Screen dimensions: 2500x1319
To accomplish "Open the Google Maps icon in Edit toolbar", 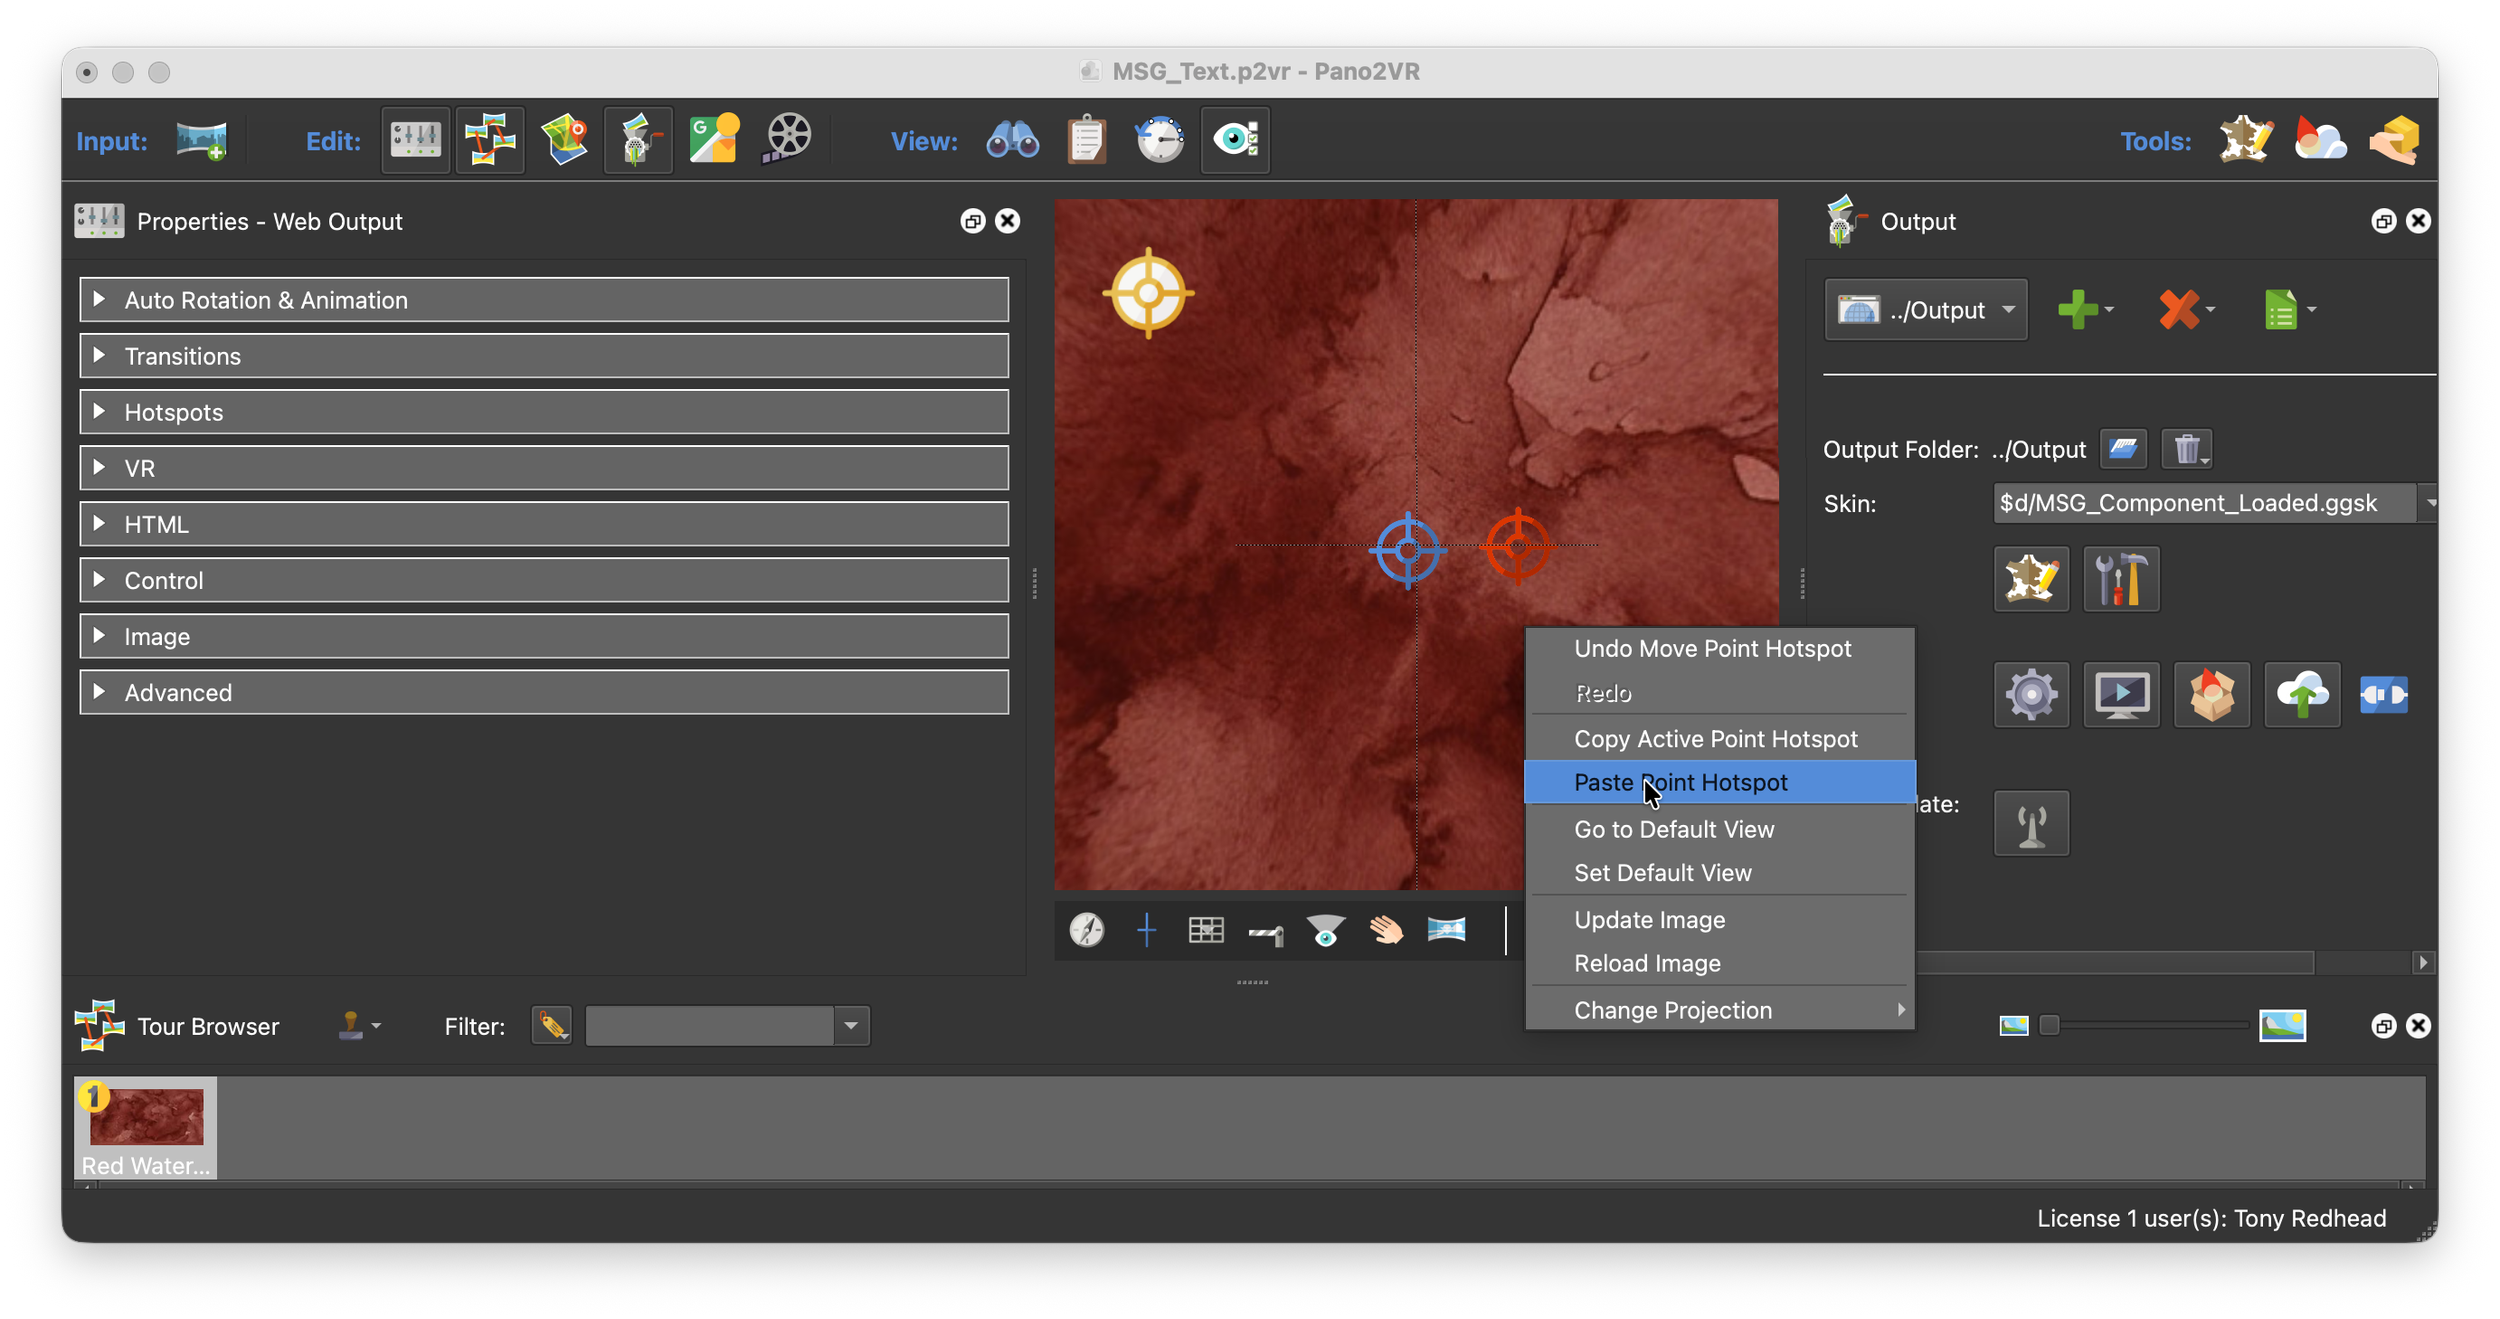I will pos(714,140).
